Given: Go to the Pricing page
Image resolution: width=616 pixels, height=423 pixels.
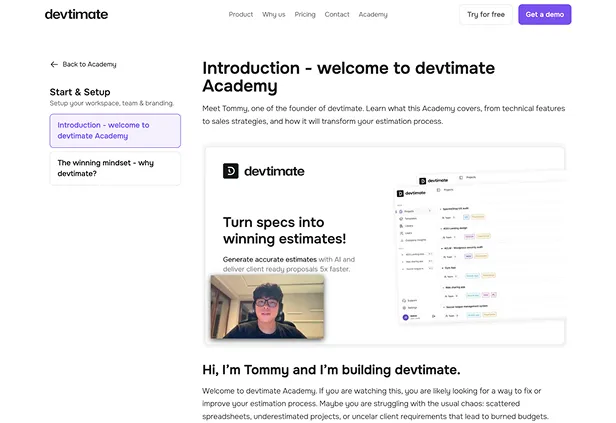Looking at the screenshot, I should [x=305, y=15].
